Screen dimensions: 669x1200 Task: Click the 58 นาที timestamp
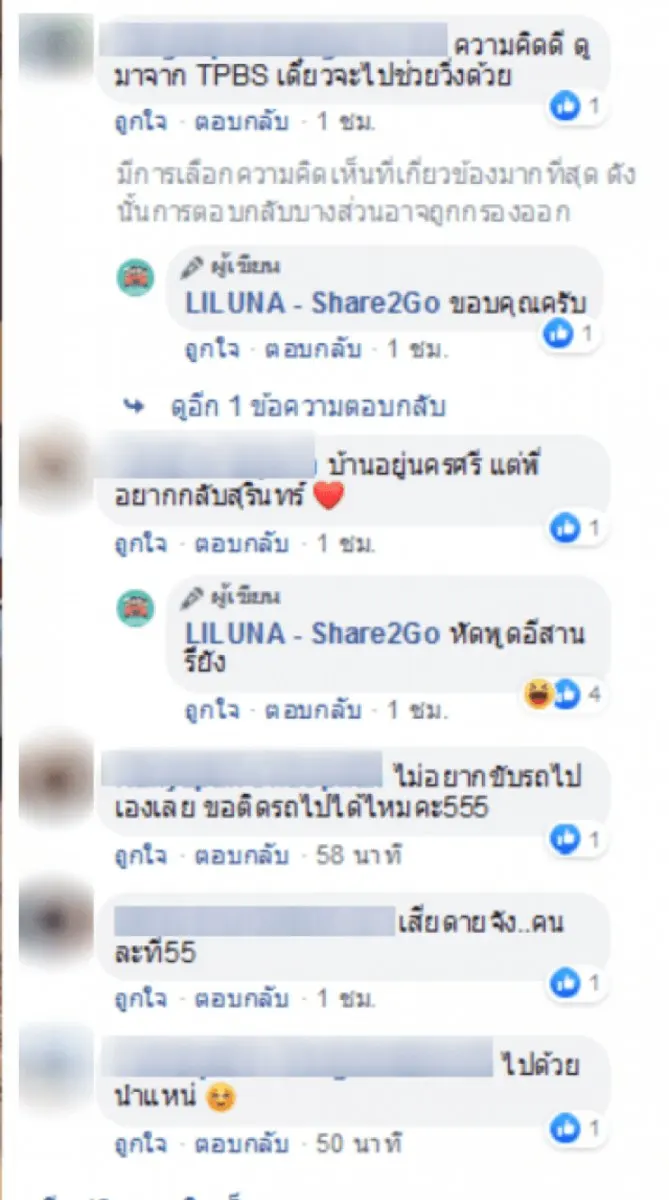tap(358, 854)
